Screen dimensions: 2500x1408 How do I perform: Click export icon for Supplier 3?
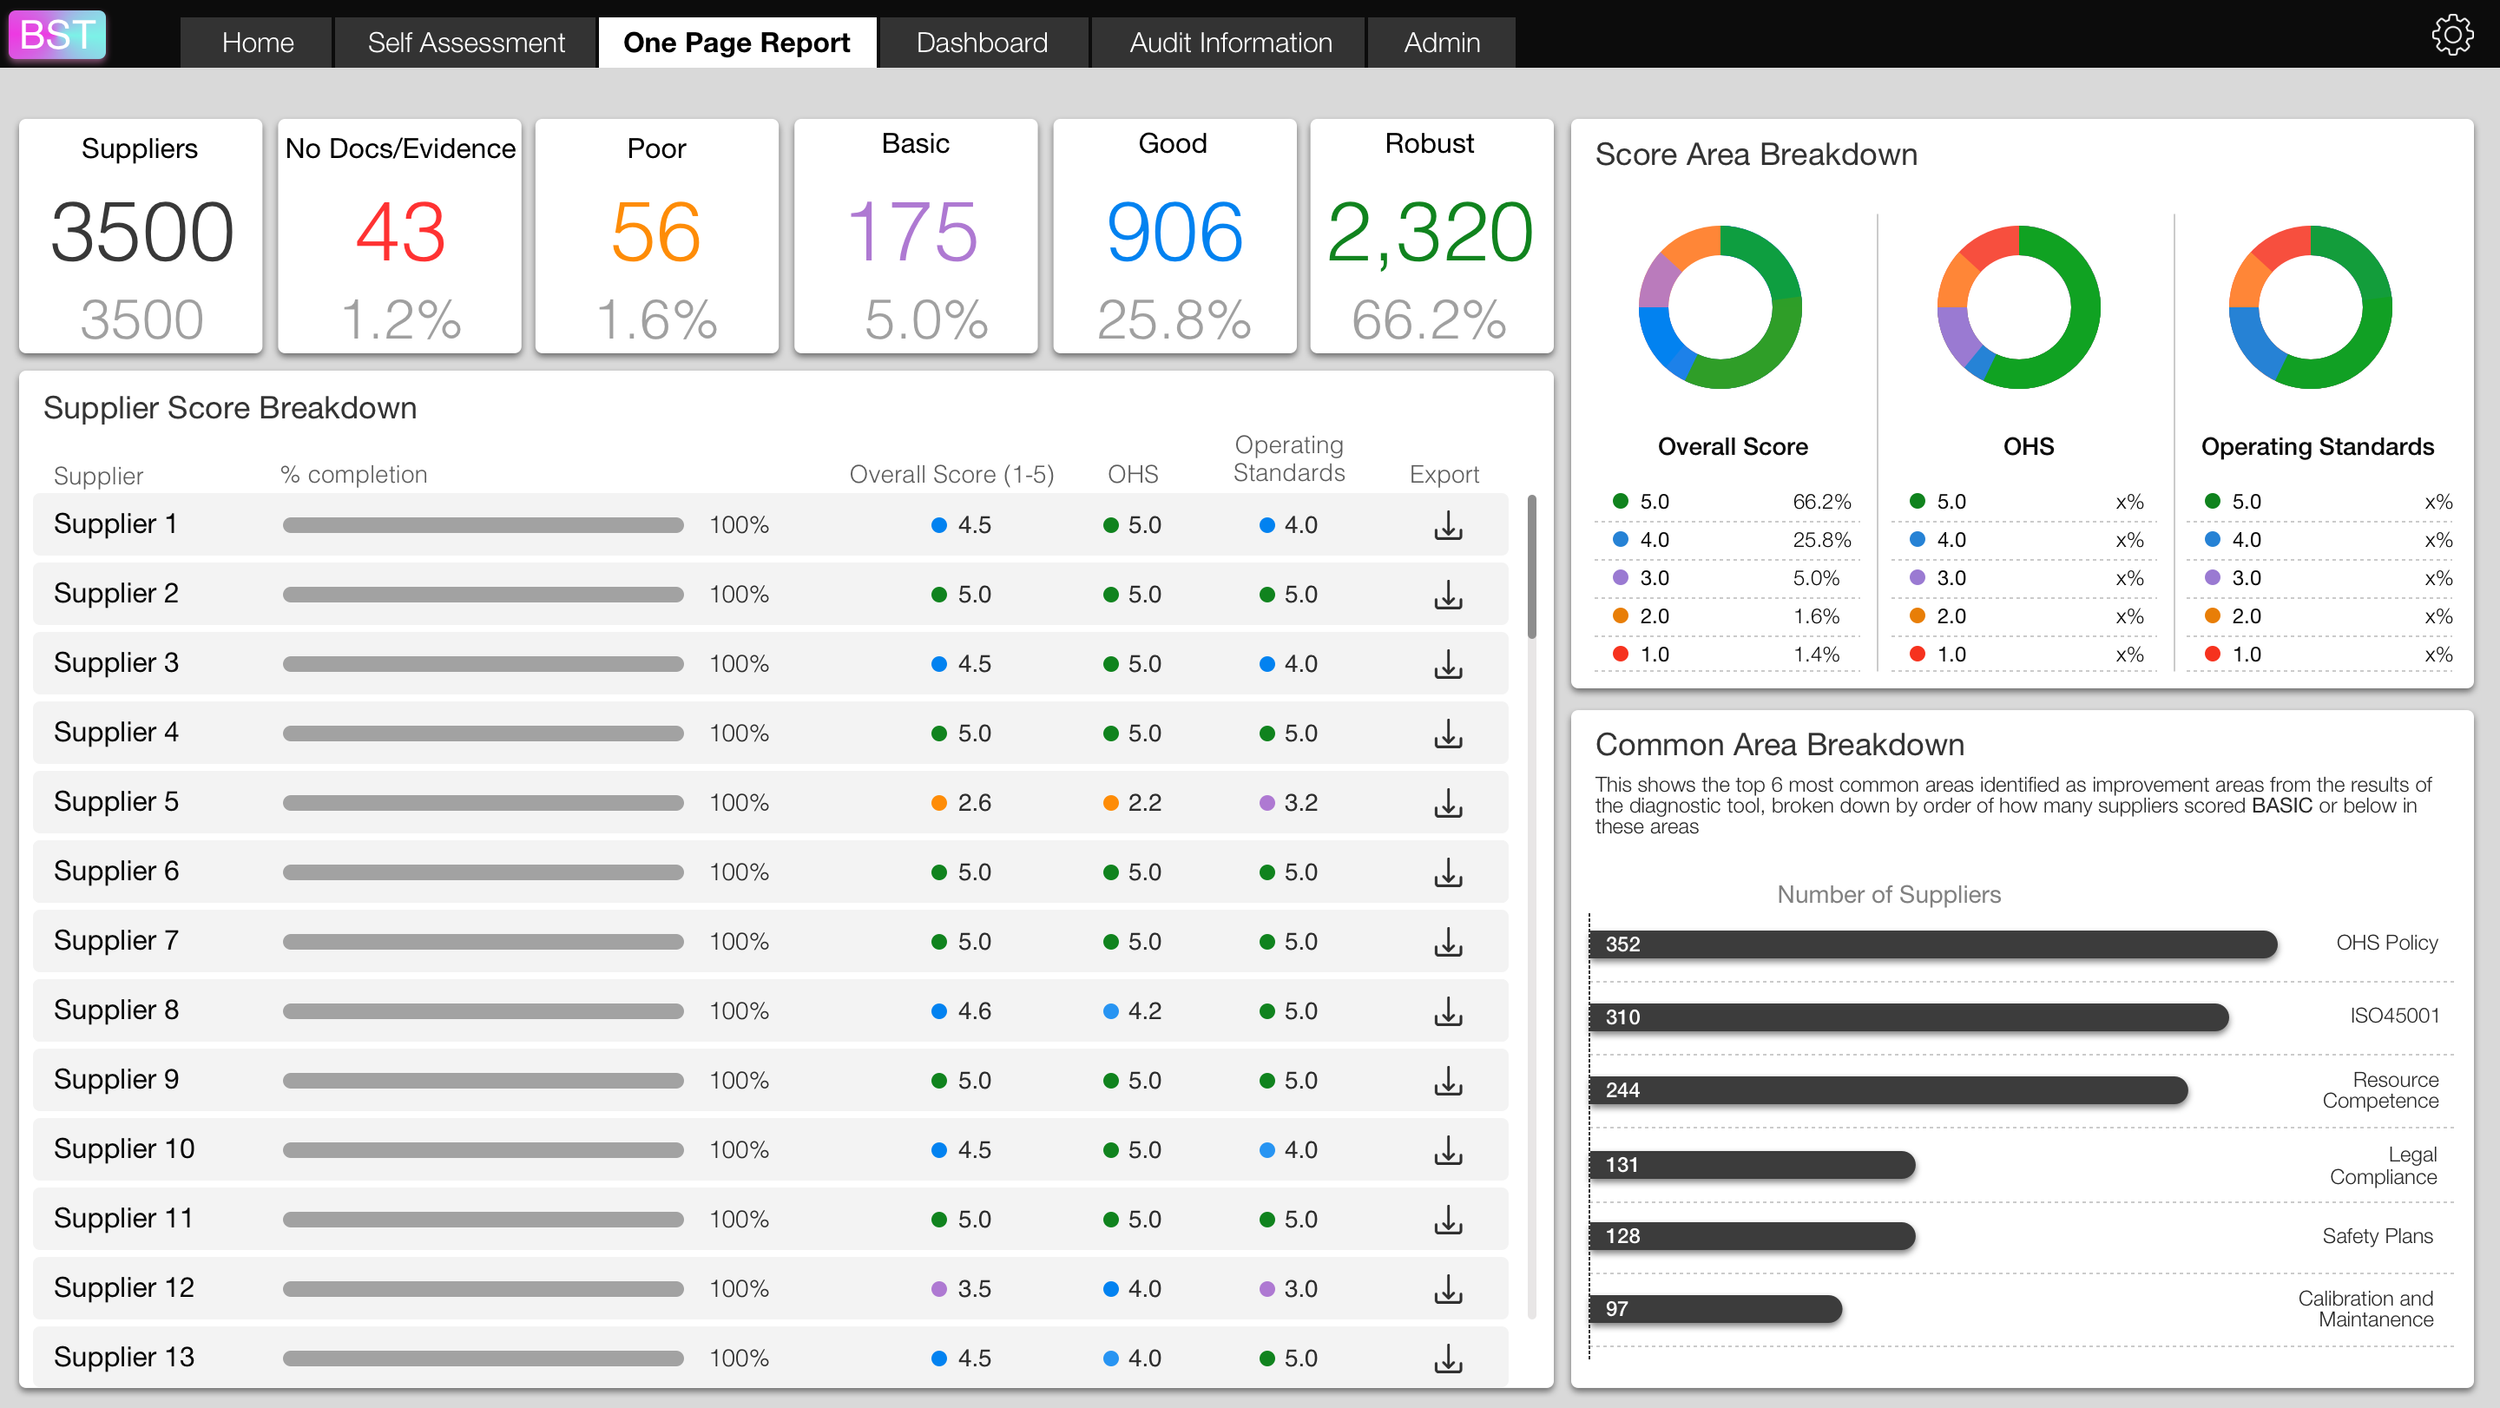coord(1448,664)
